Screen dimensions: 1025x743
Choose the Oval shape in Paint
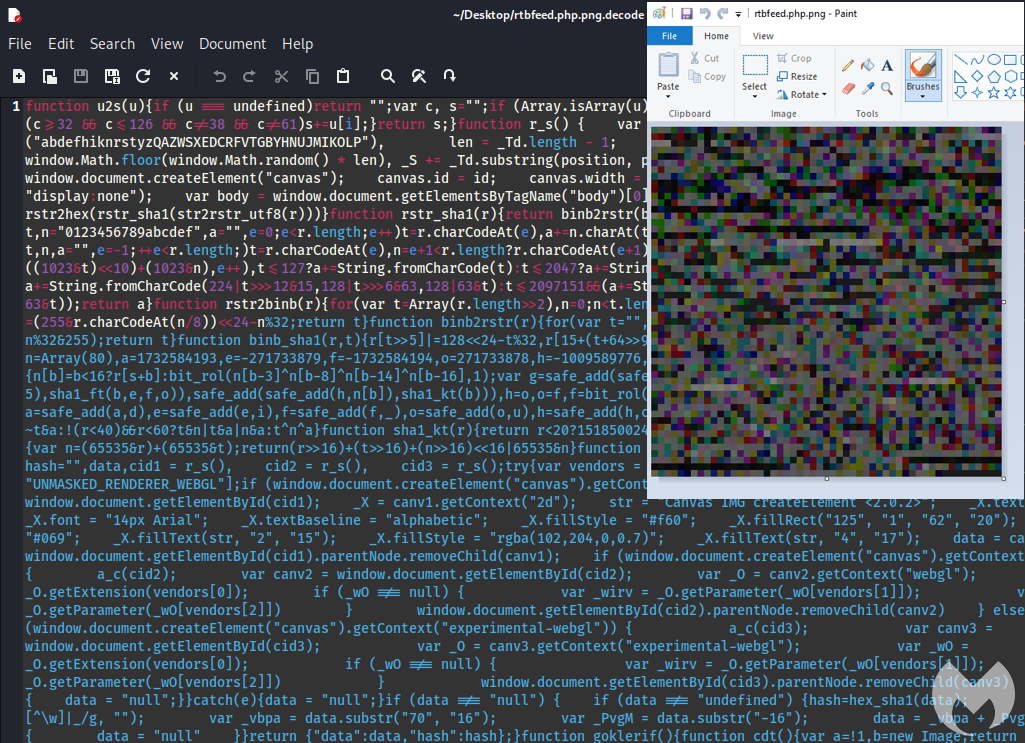pos(994,60)
